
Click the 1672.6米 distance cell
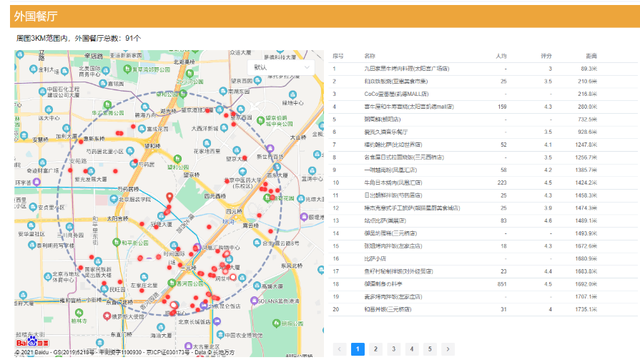pyautogui.click(x=586, y=246)
